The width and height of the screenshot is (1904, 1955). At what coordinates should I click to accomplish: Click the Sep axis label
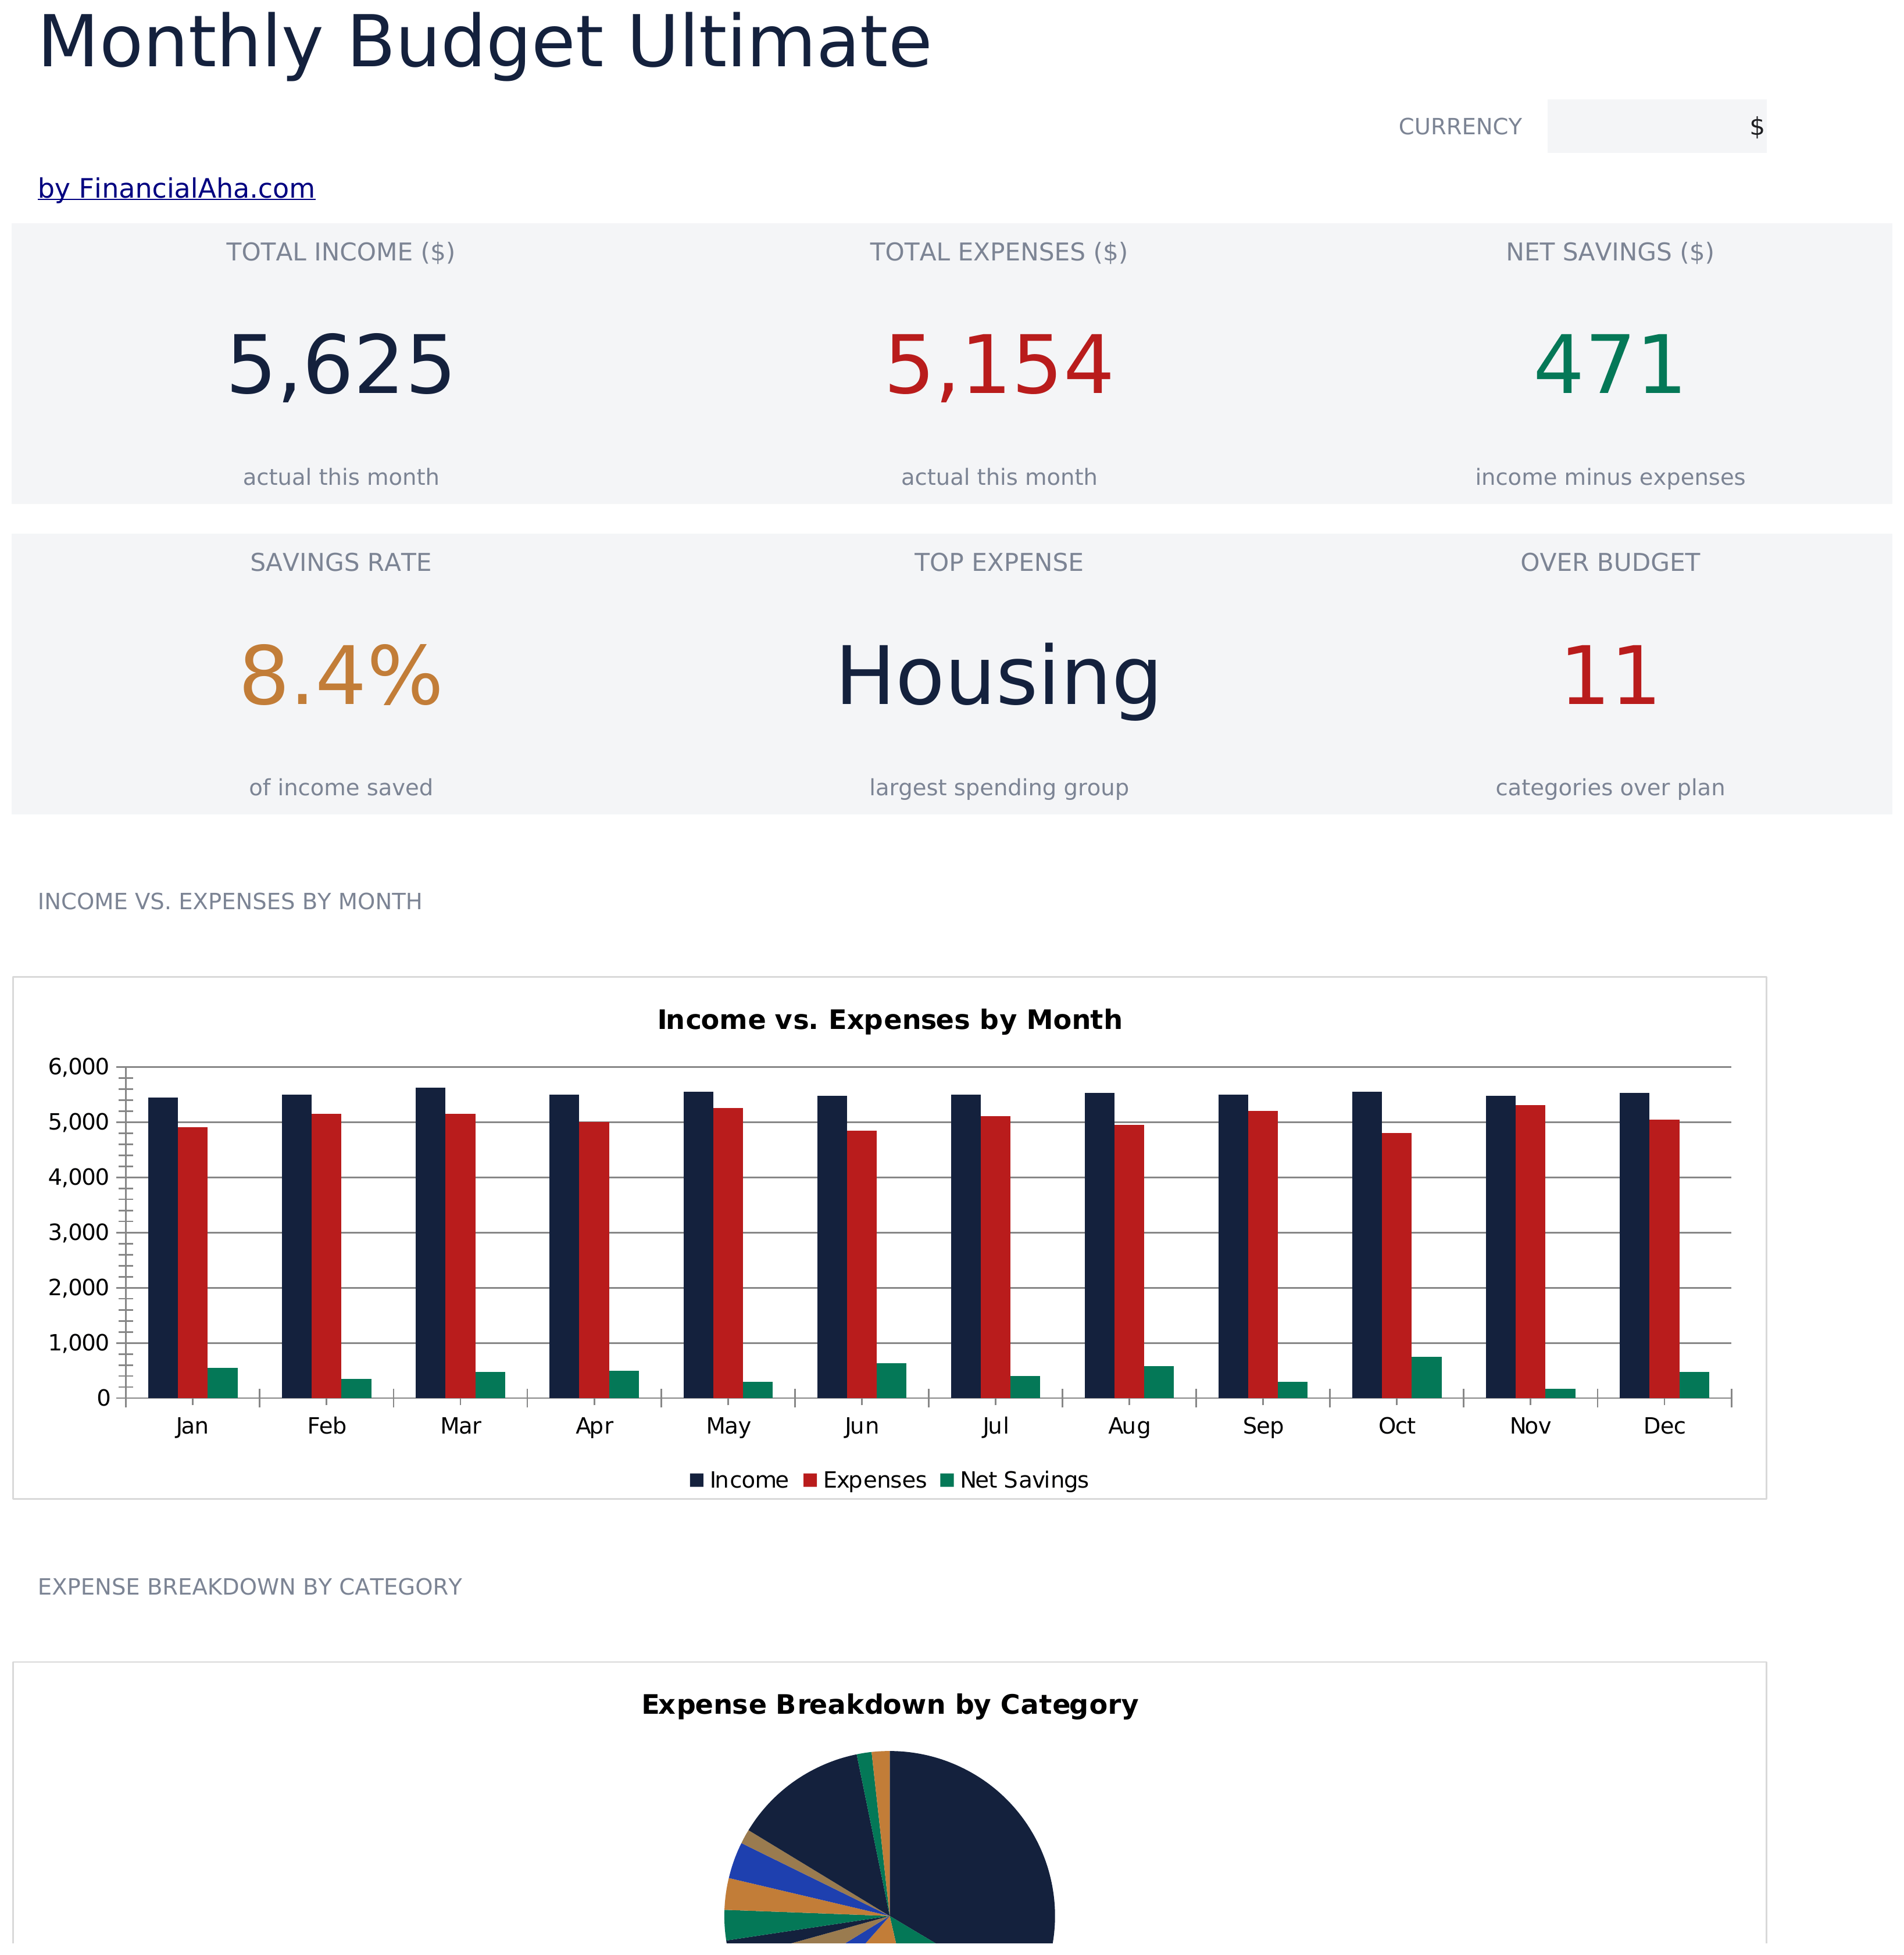click(x=1262, y=1426)
